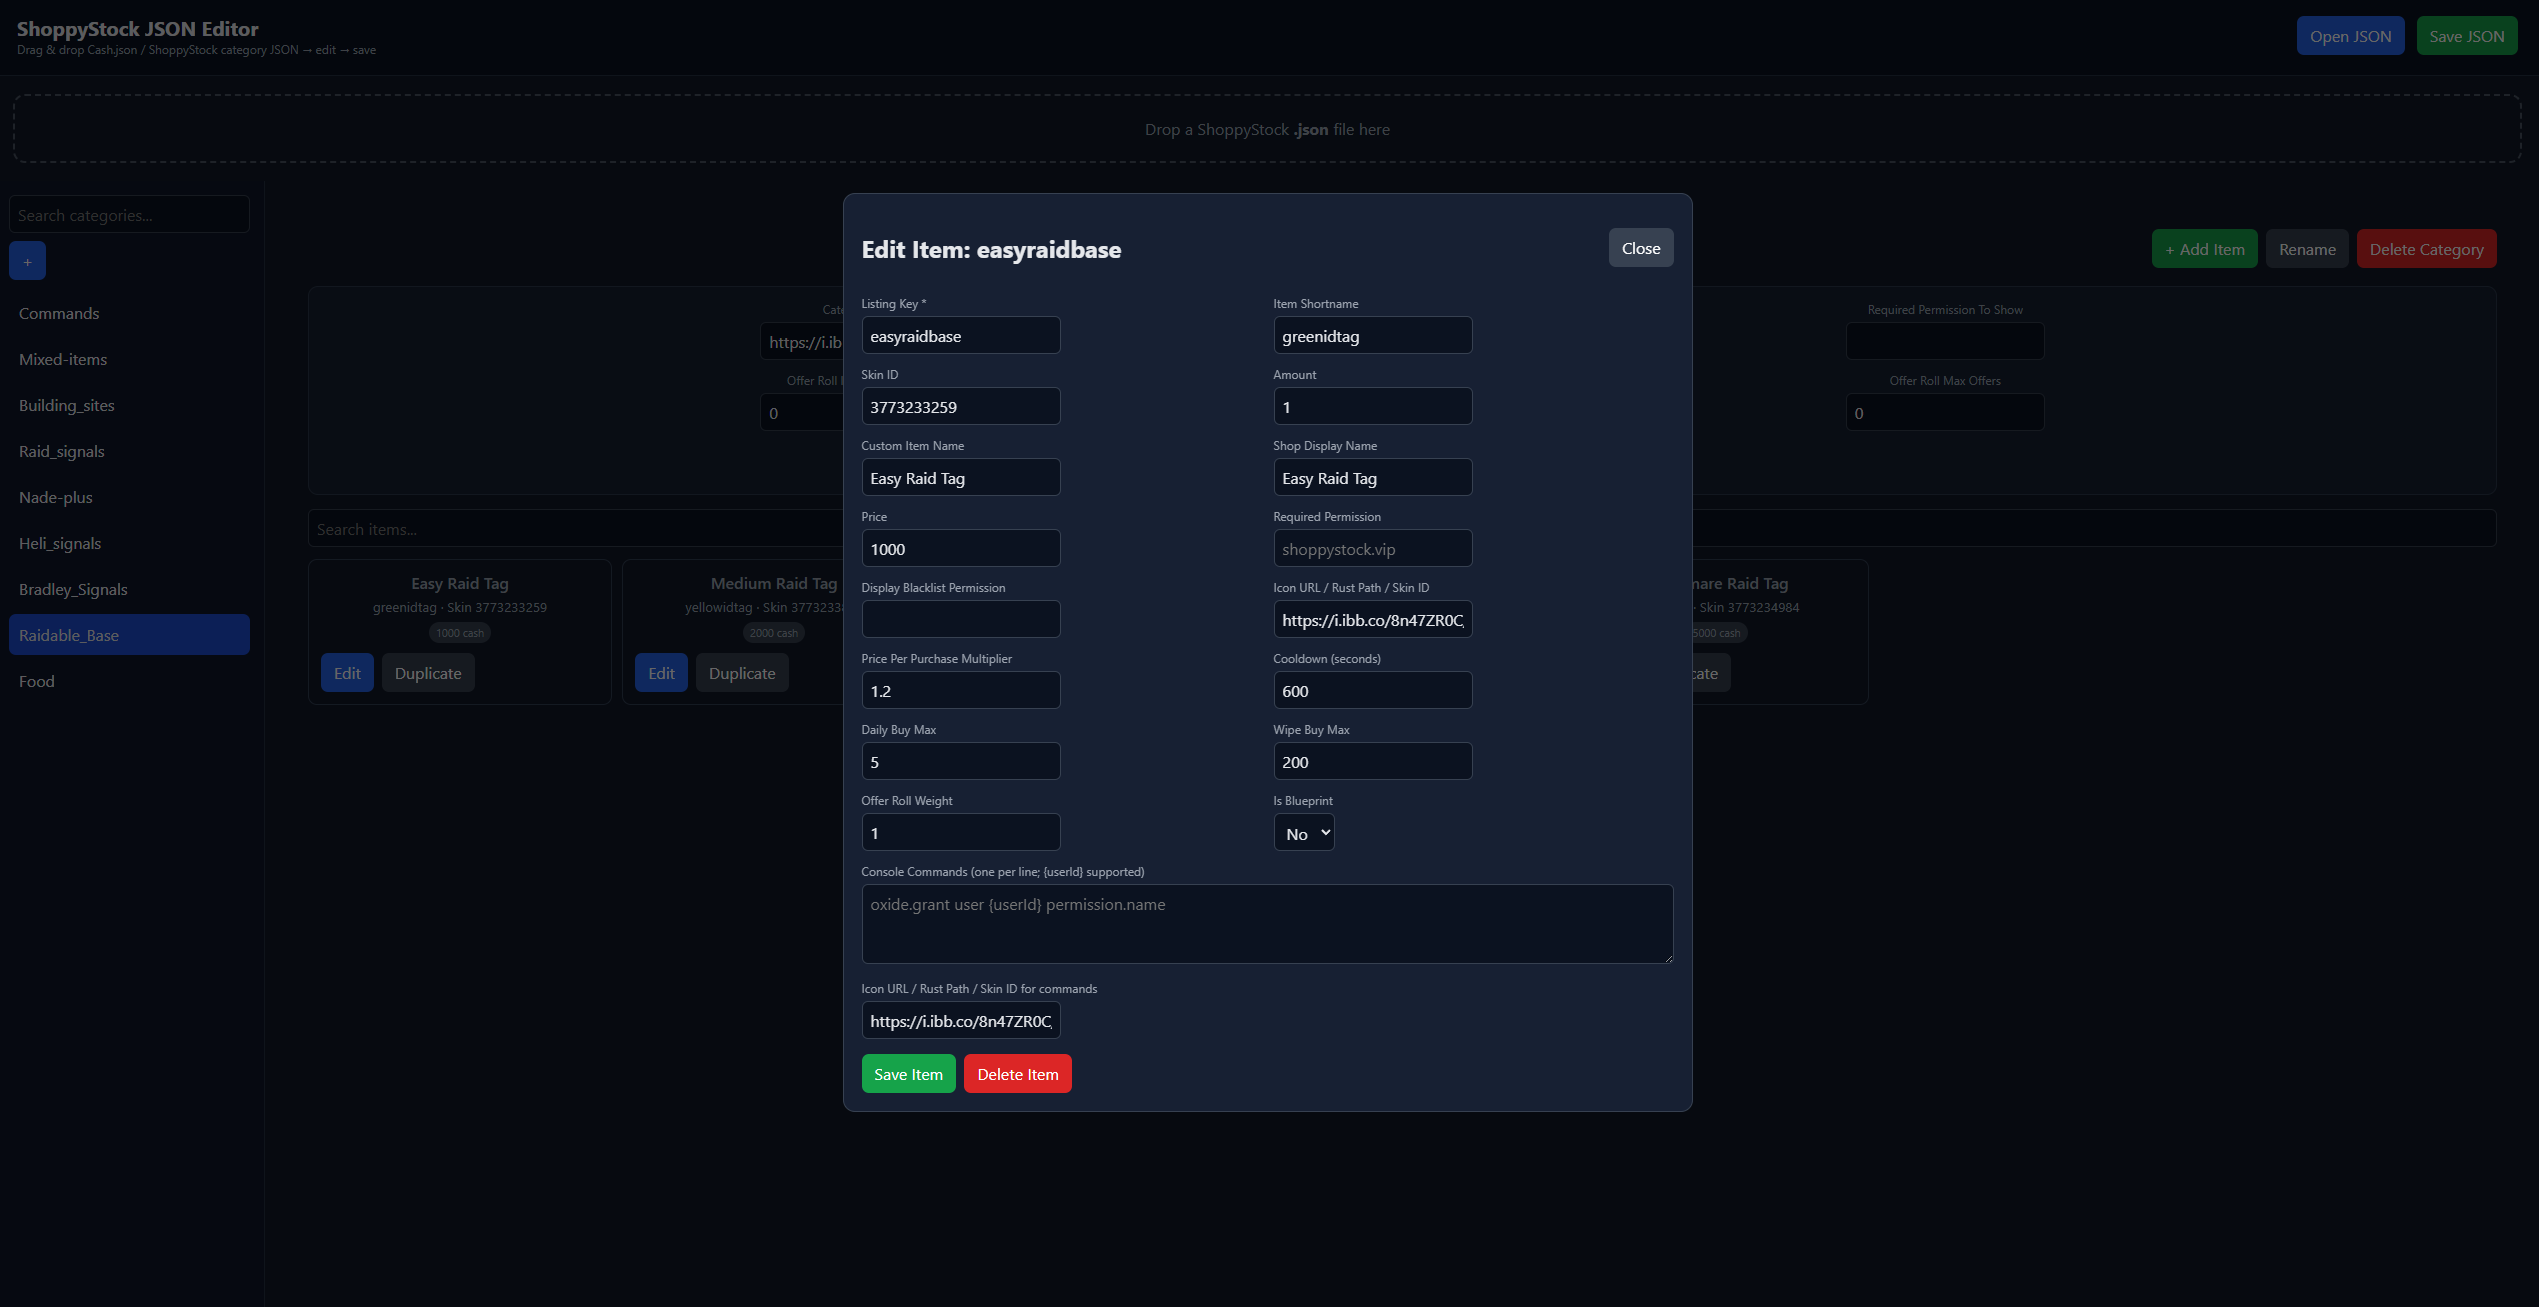
Task: Focus the Price field
Action: click(x=960, y=549)
